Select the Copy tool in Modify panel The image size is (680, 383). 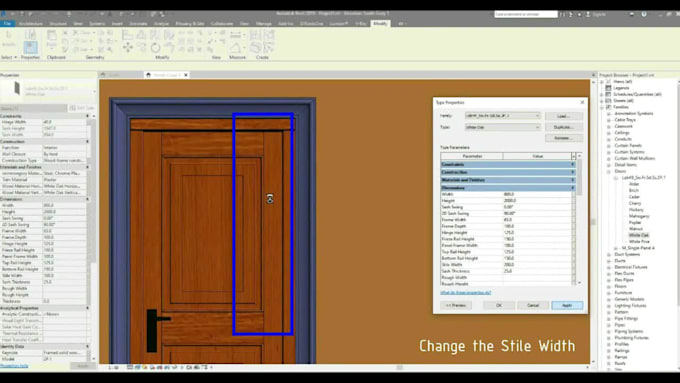[x=141, y=48]
